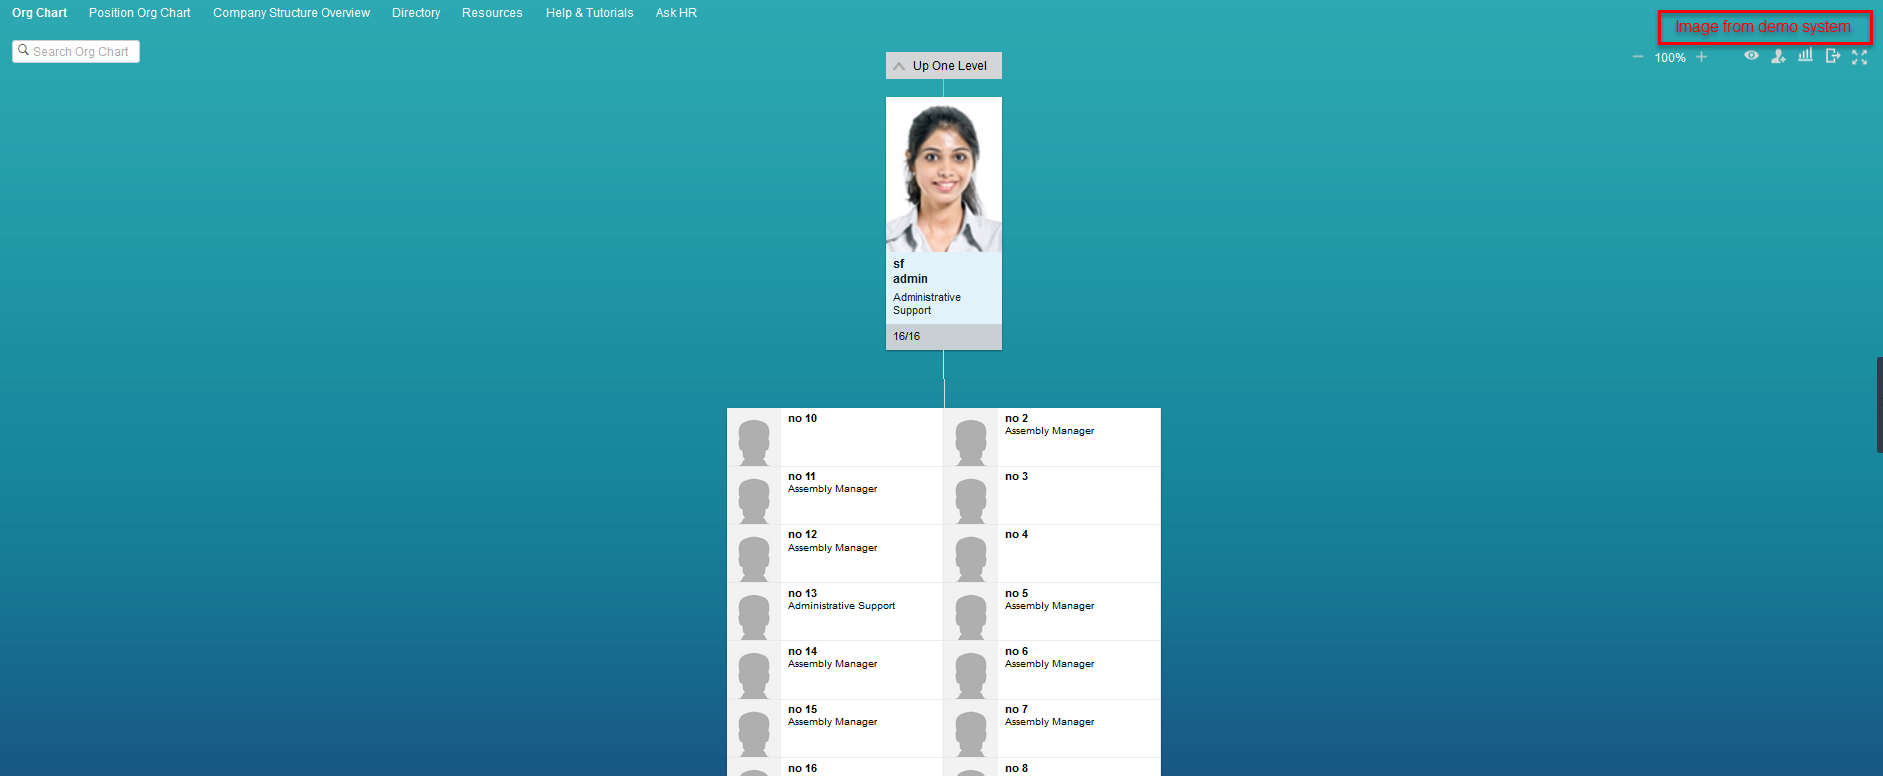The image size is (1883, 776).
Task: Focus the Search Org Chart field
Action: 76,51
